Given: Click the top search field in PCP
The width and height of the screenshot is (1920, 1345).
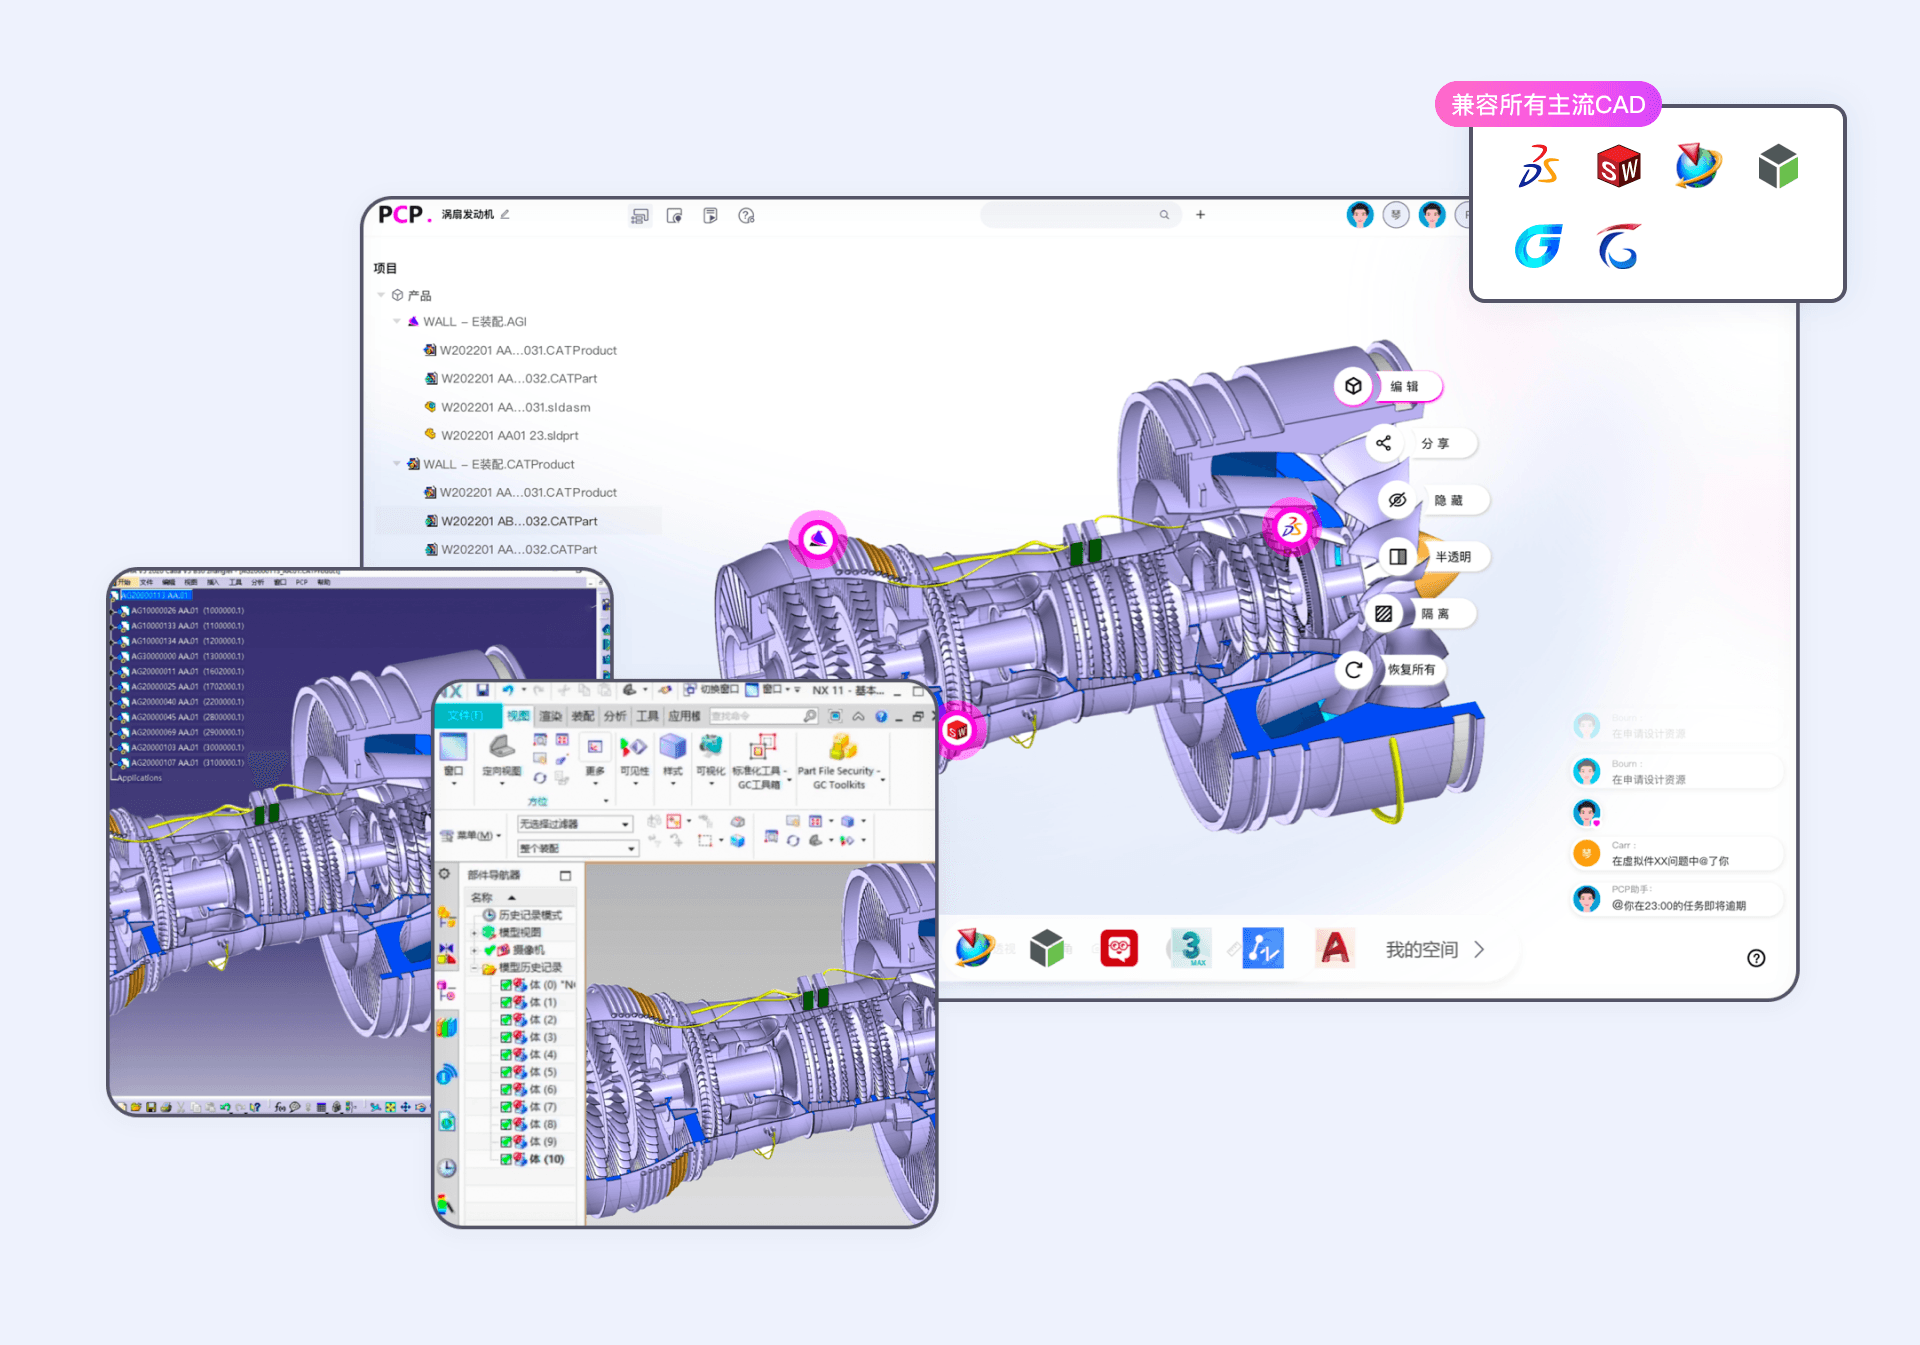Looking at the screenshot, I should click(x=1070, y=215).
